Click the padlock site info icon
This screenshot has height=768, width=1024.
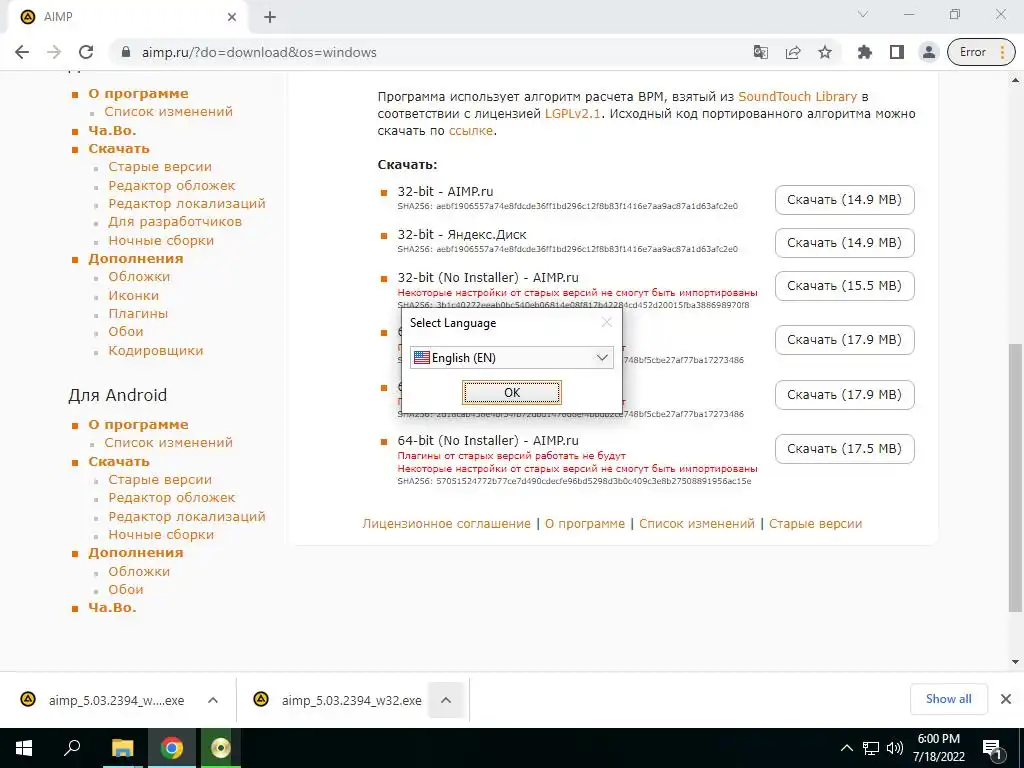(127, 52)
